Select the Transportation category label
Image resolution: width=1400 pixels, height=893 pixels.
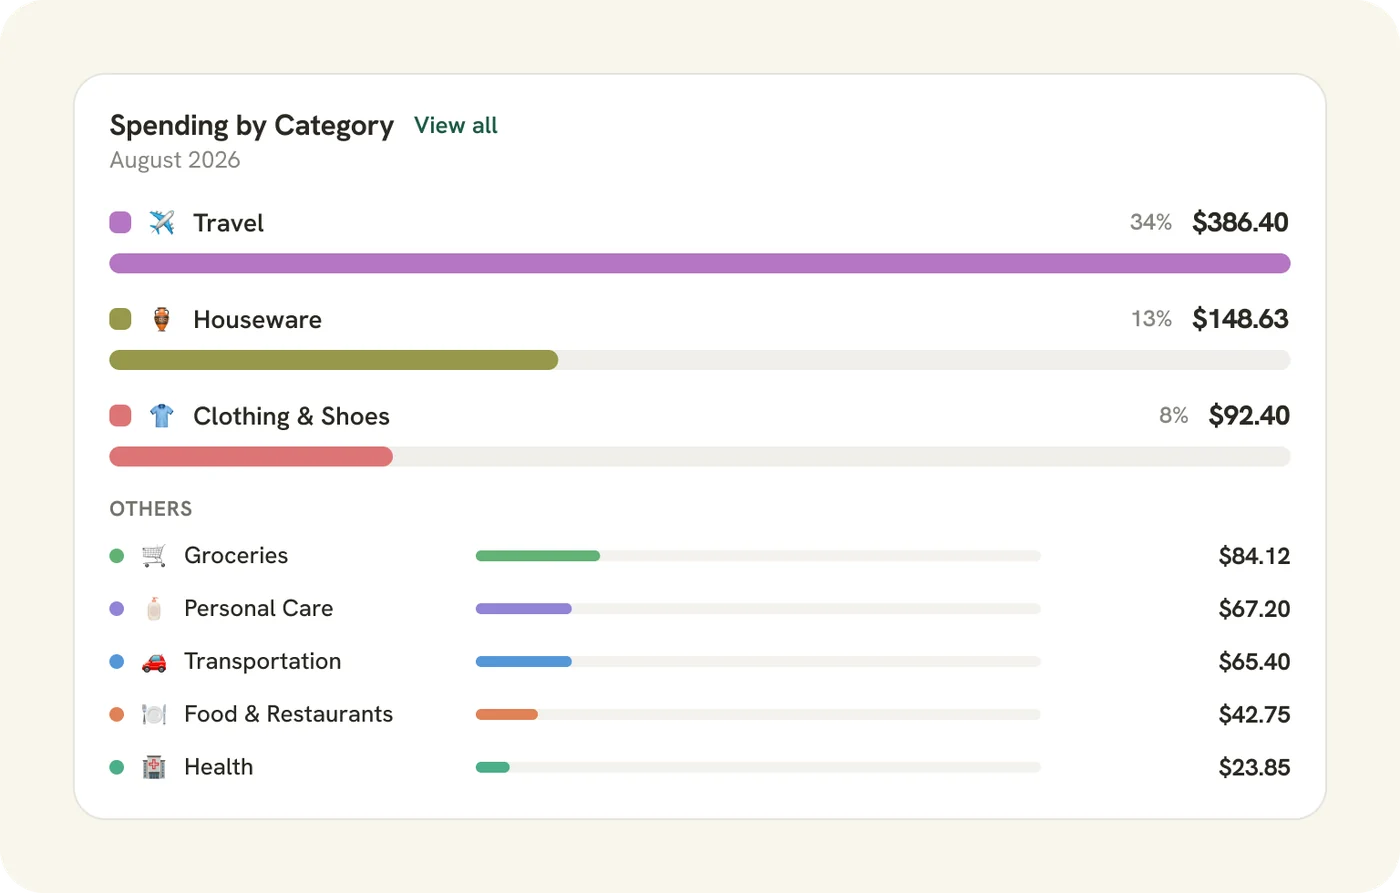[263, 661]
